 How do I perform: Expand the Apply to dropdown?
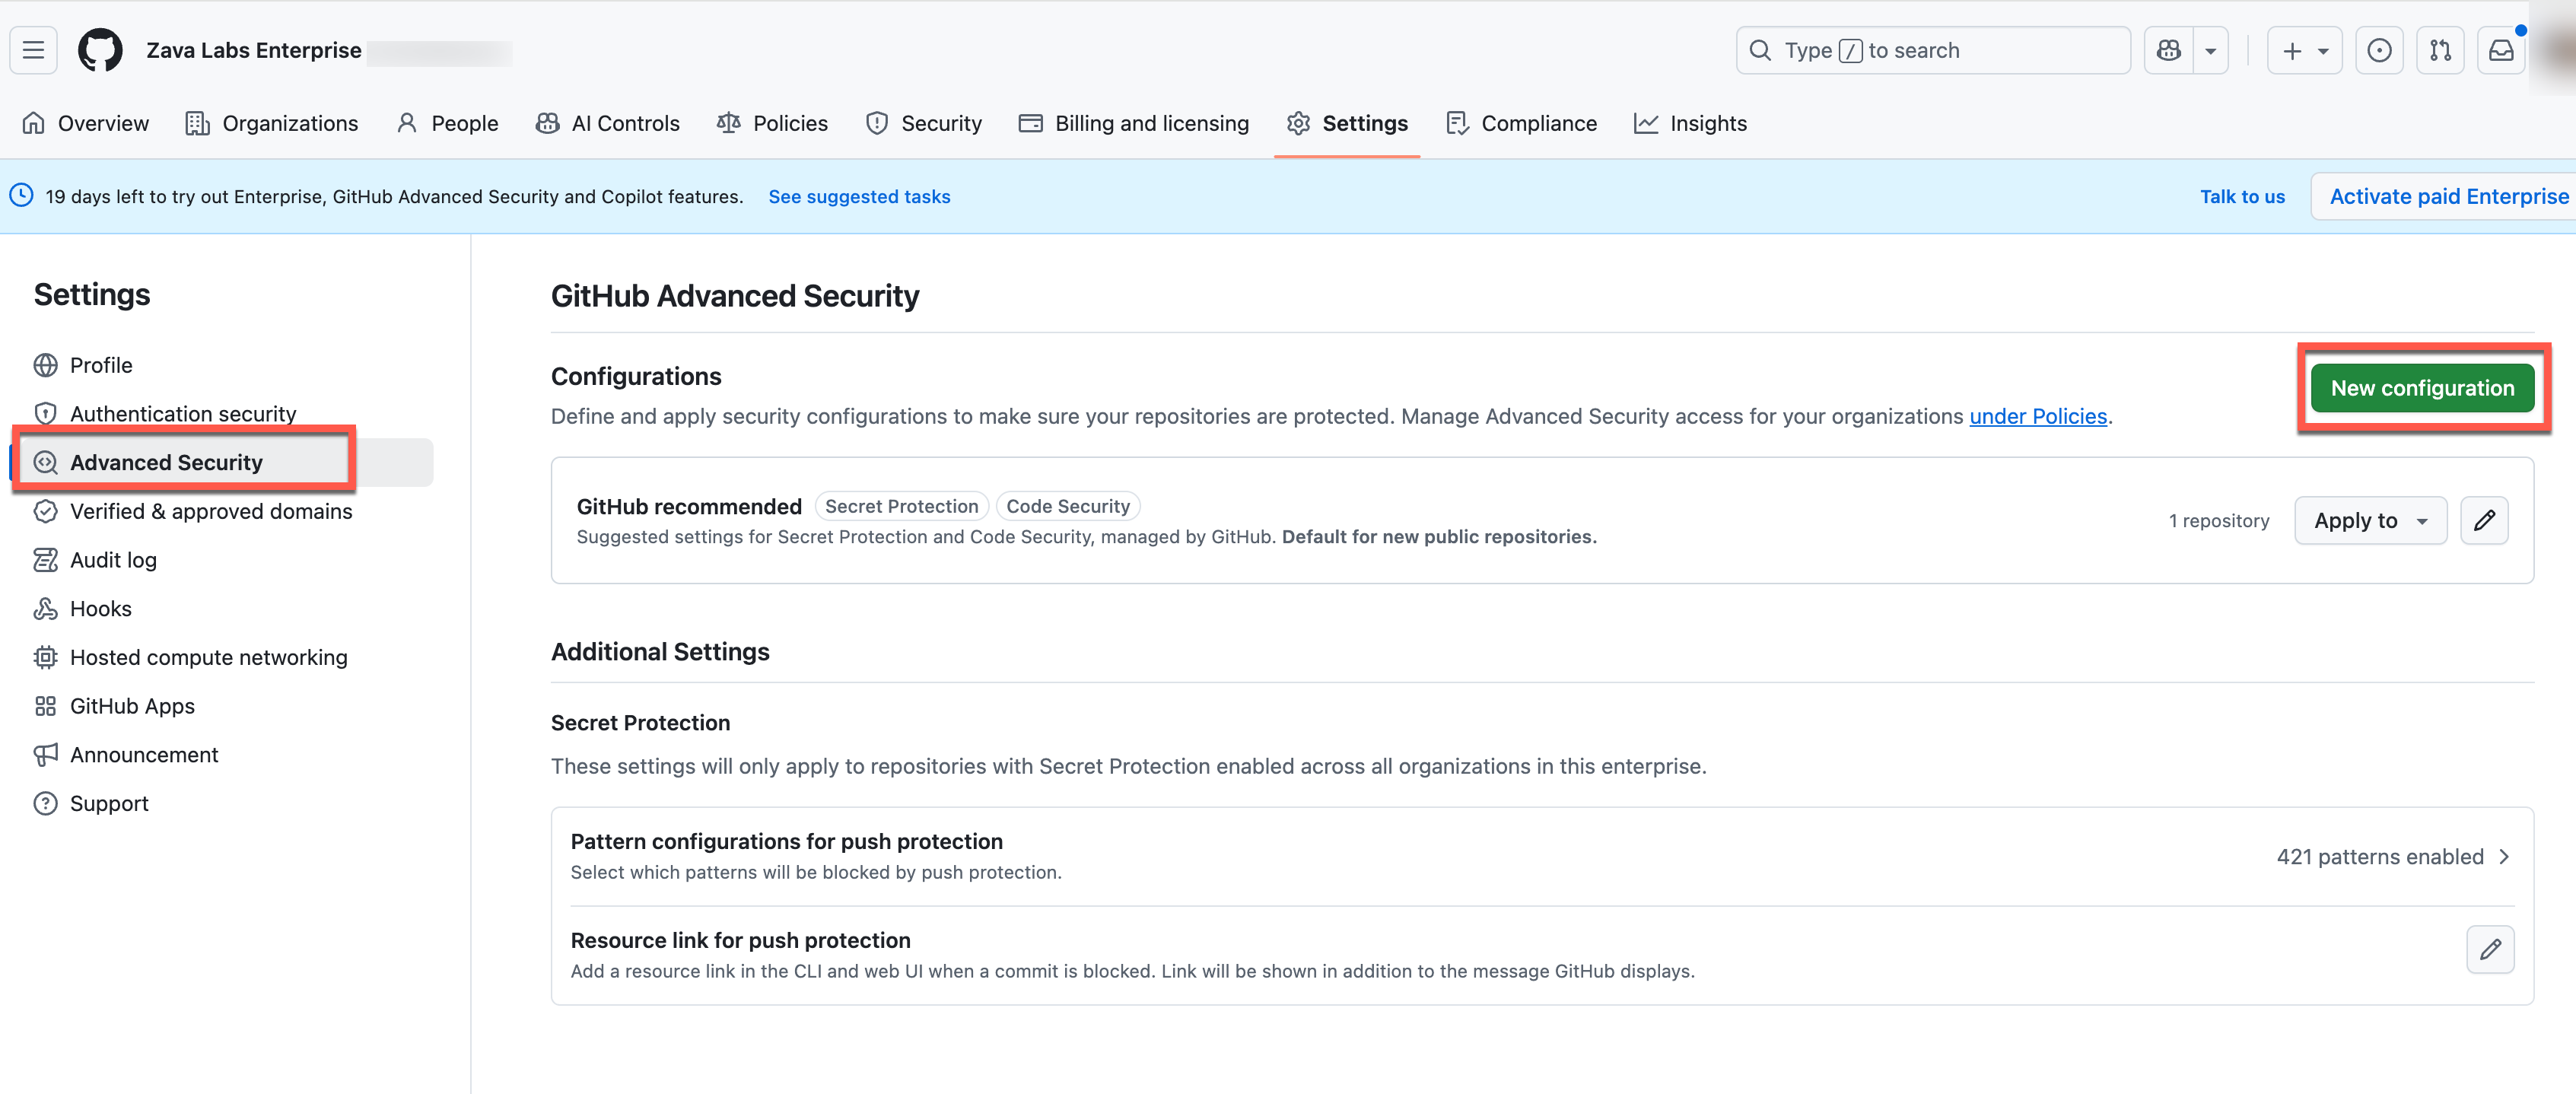coord(2370,520)
